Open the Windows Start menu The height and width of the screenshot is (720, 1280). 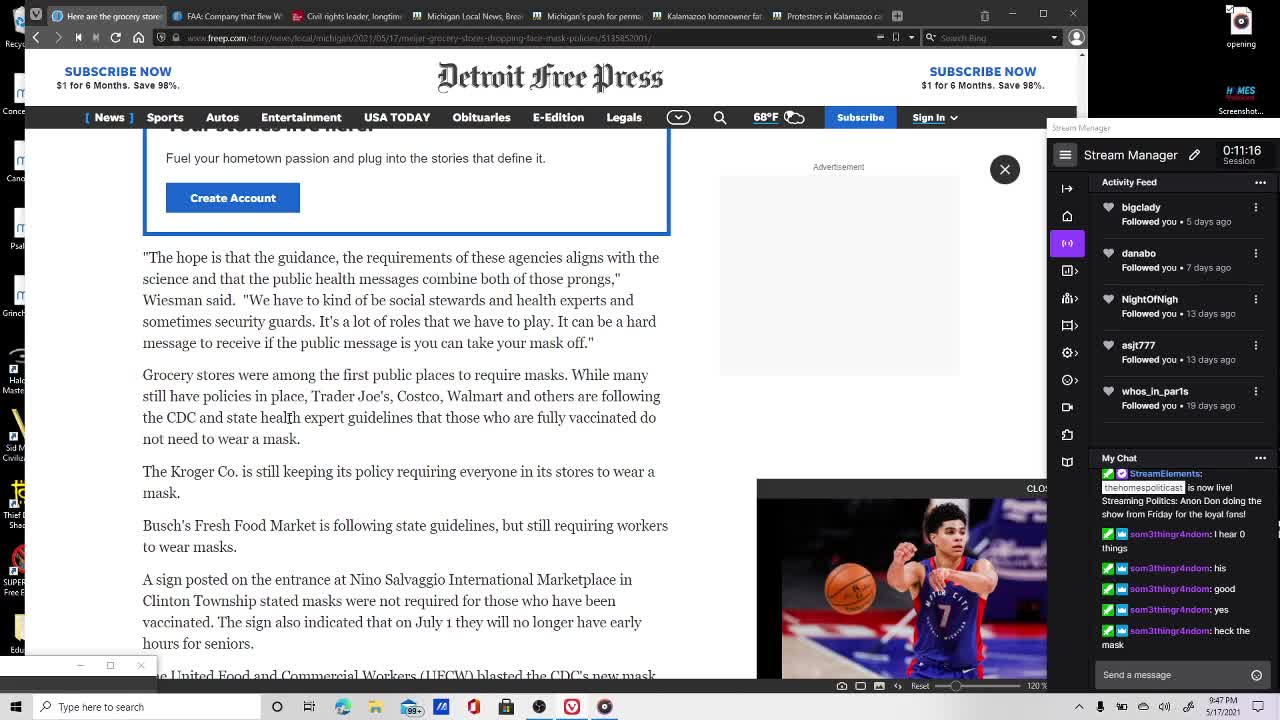[x=15, y=707]
